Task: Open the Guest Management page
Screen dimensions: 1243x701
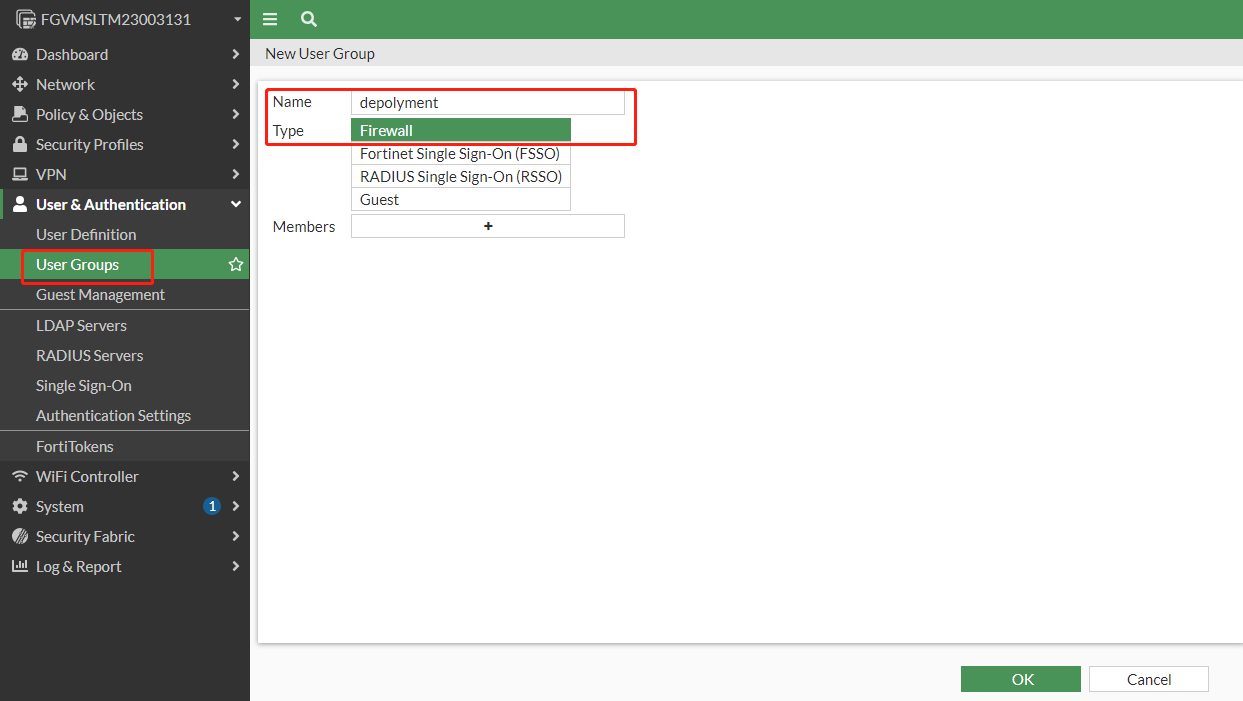Action: 99,294
